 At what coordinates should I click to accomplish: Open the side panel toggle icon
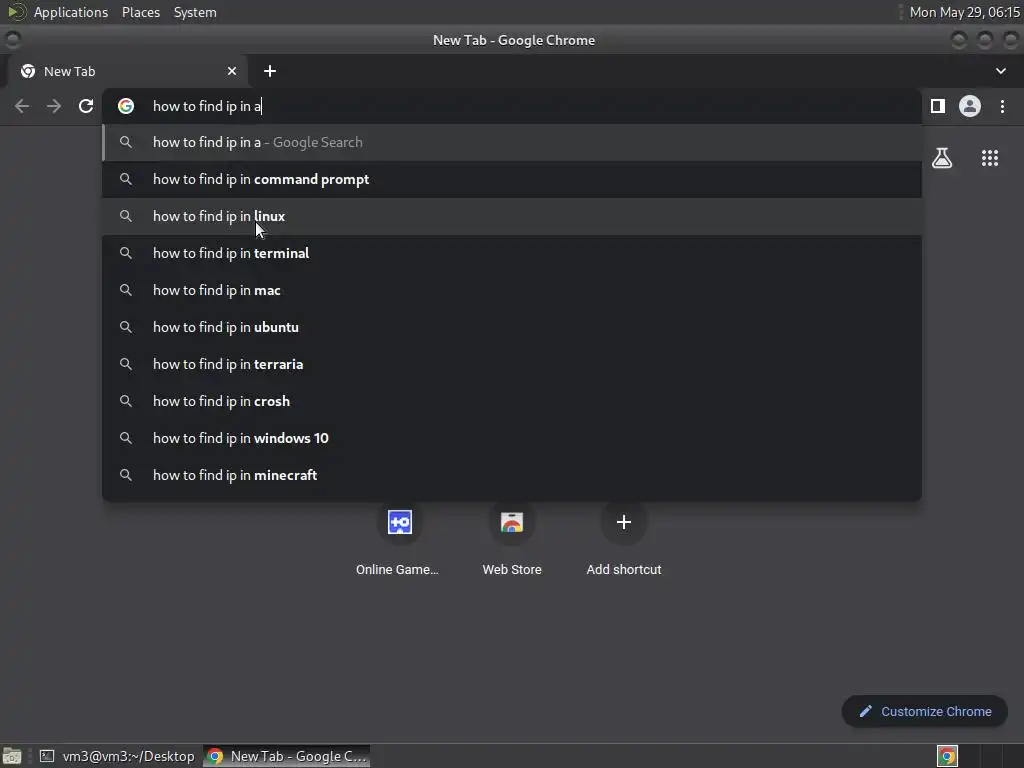click(938, 106)
